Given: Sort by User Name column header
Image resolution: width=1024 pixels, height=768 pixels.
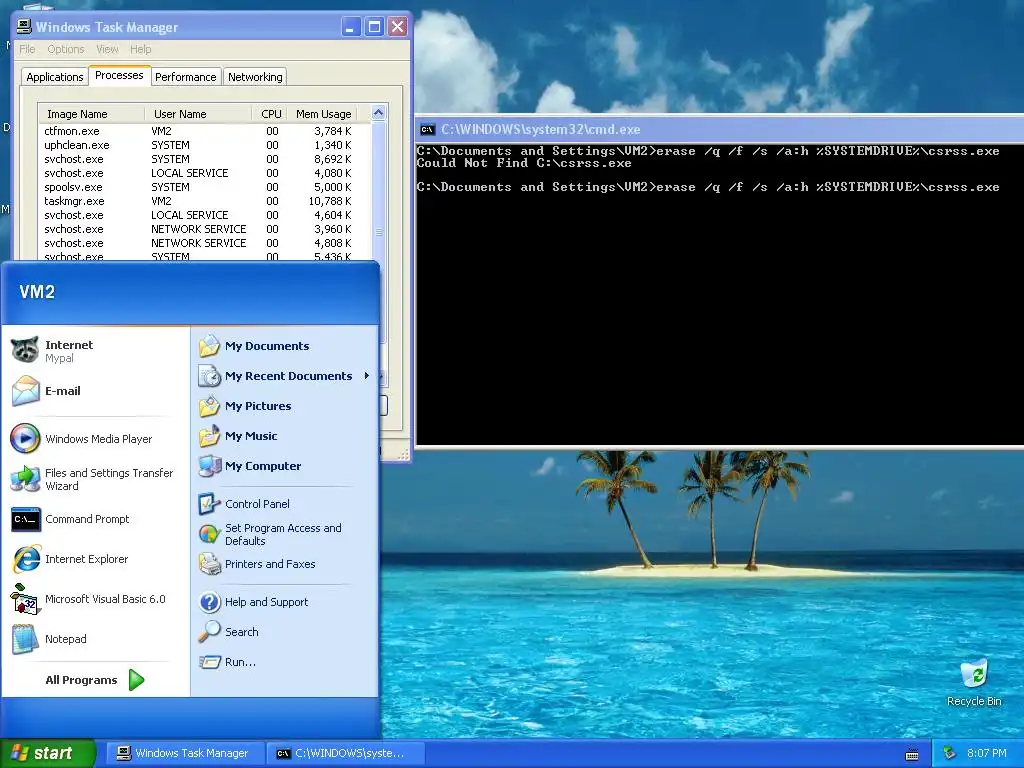Looking at the screenshot, I should 198,114.
